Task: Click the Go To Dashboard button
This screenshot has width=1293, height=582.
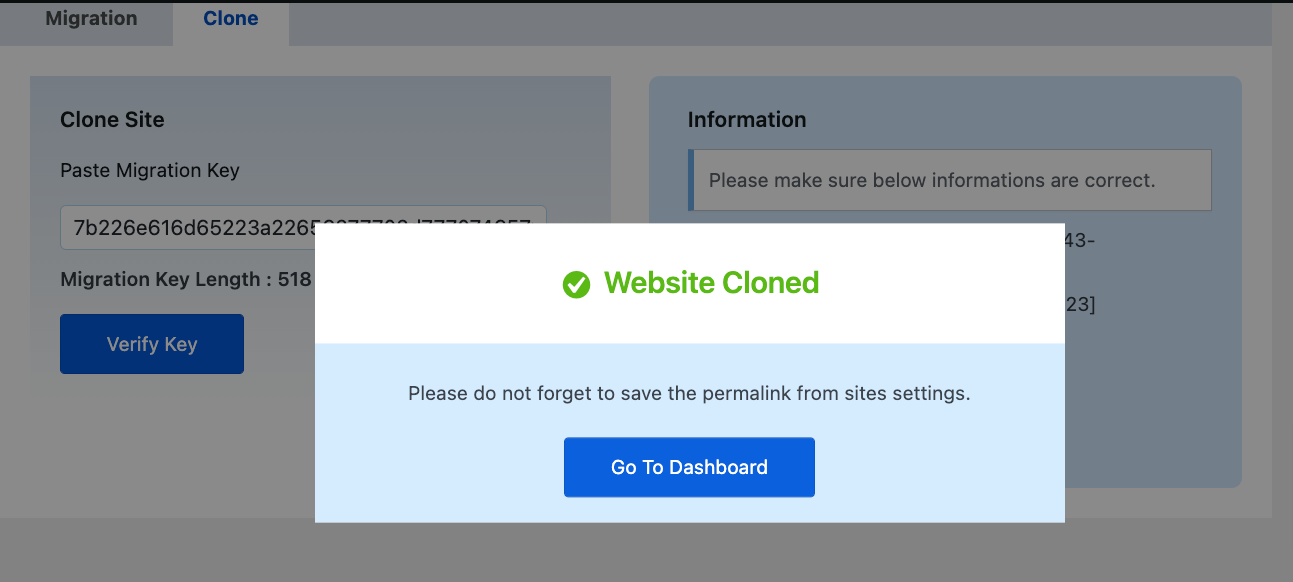Action: pyautogui.click(x=689, y=467)
